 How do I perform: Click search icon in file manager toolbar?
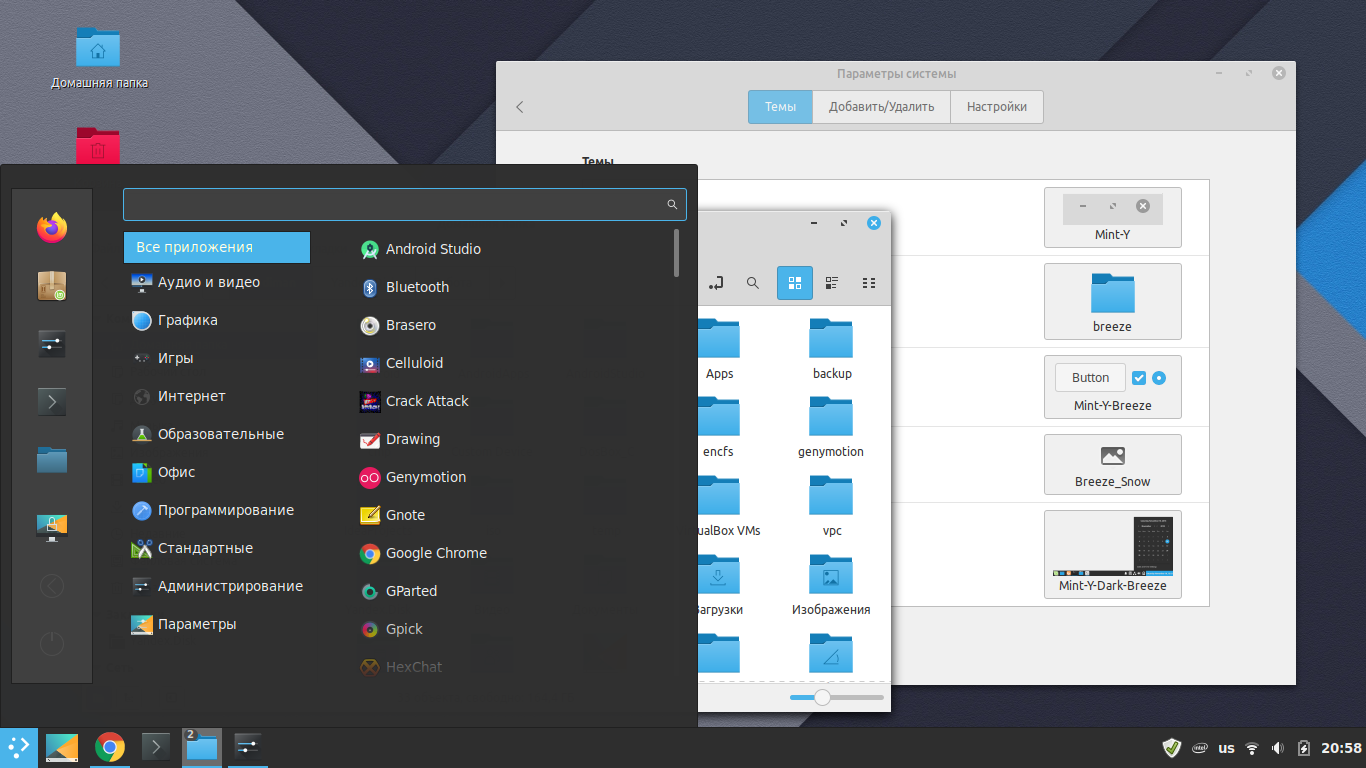coord(753,284)
